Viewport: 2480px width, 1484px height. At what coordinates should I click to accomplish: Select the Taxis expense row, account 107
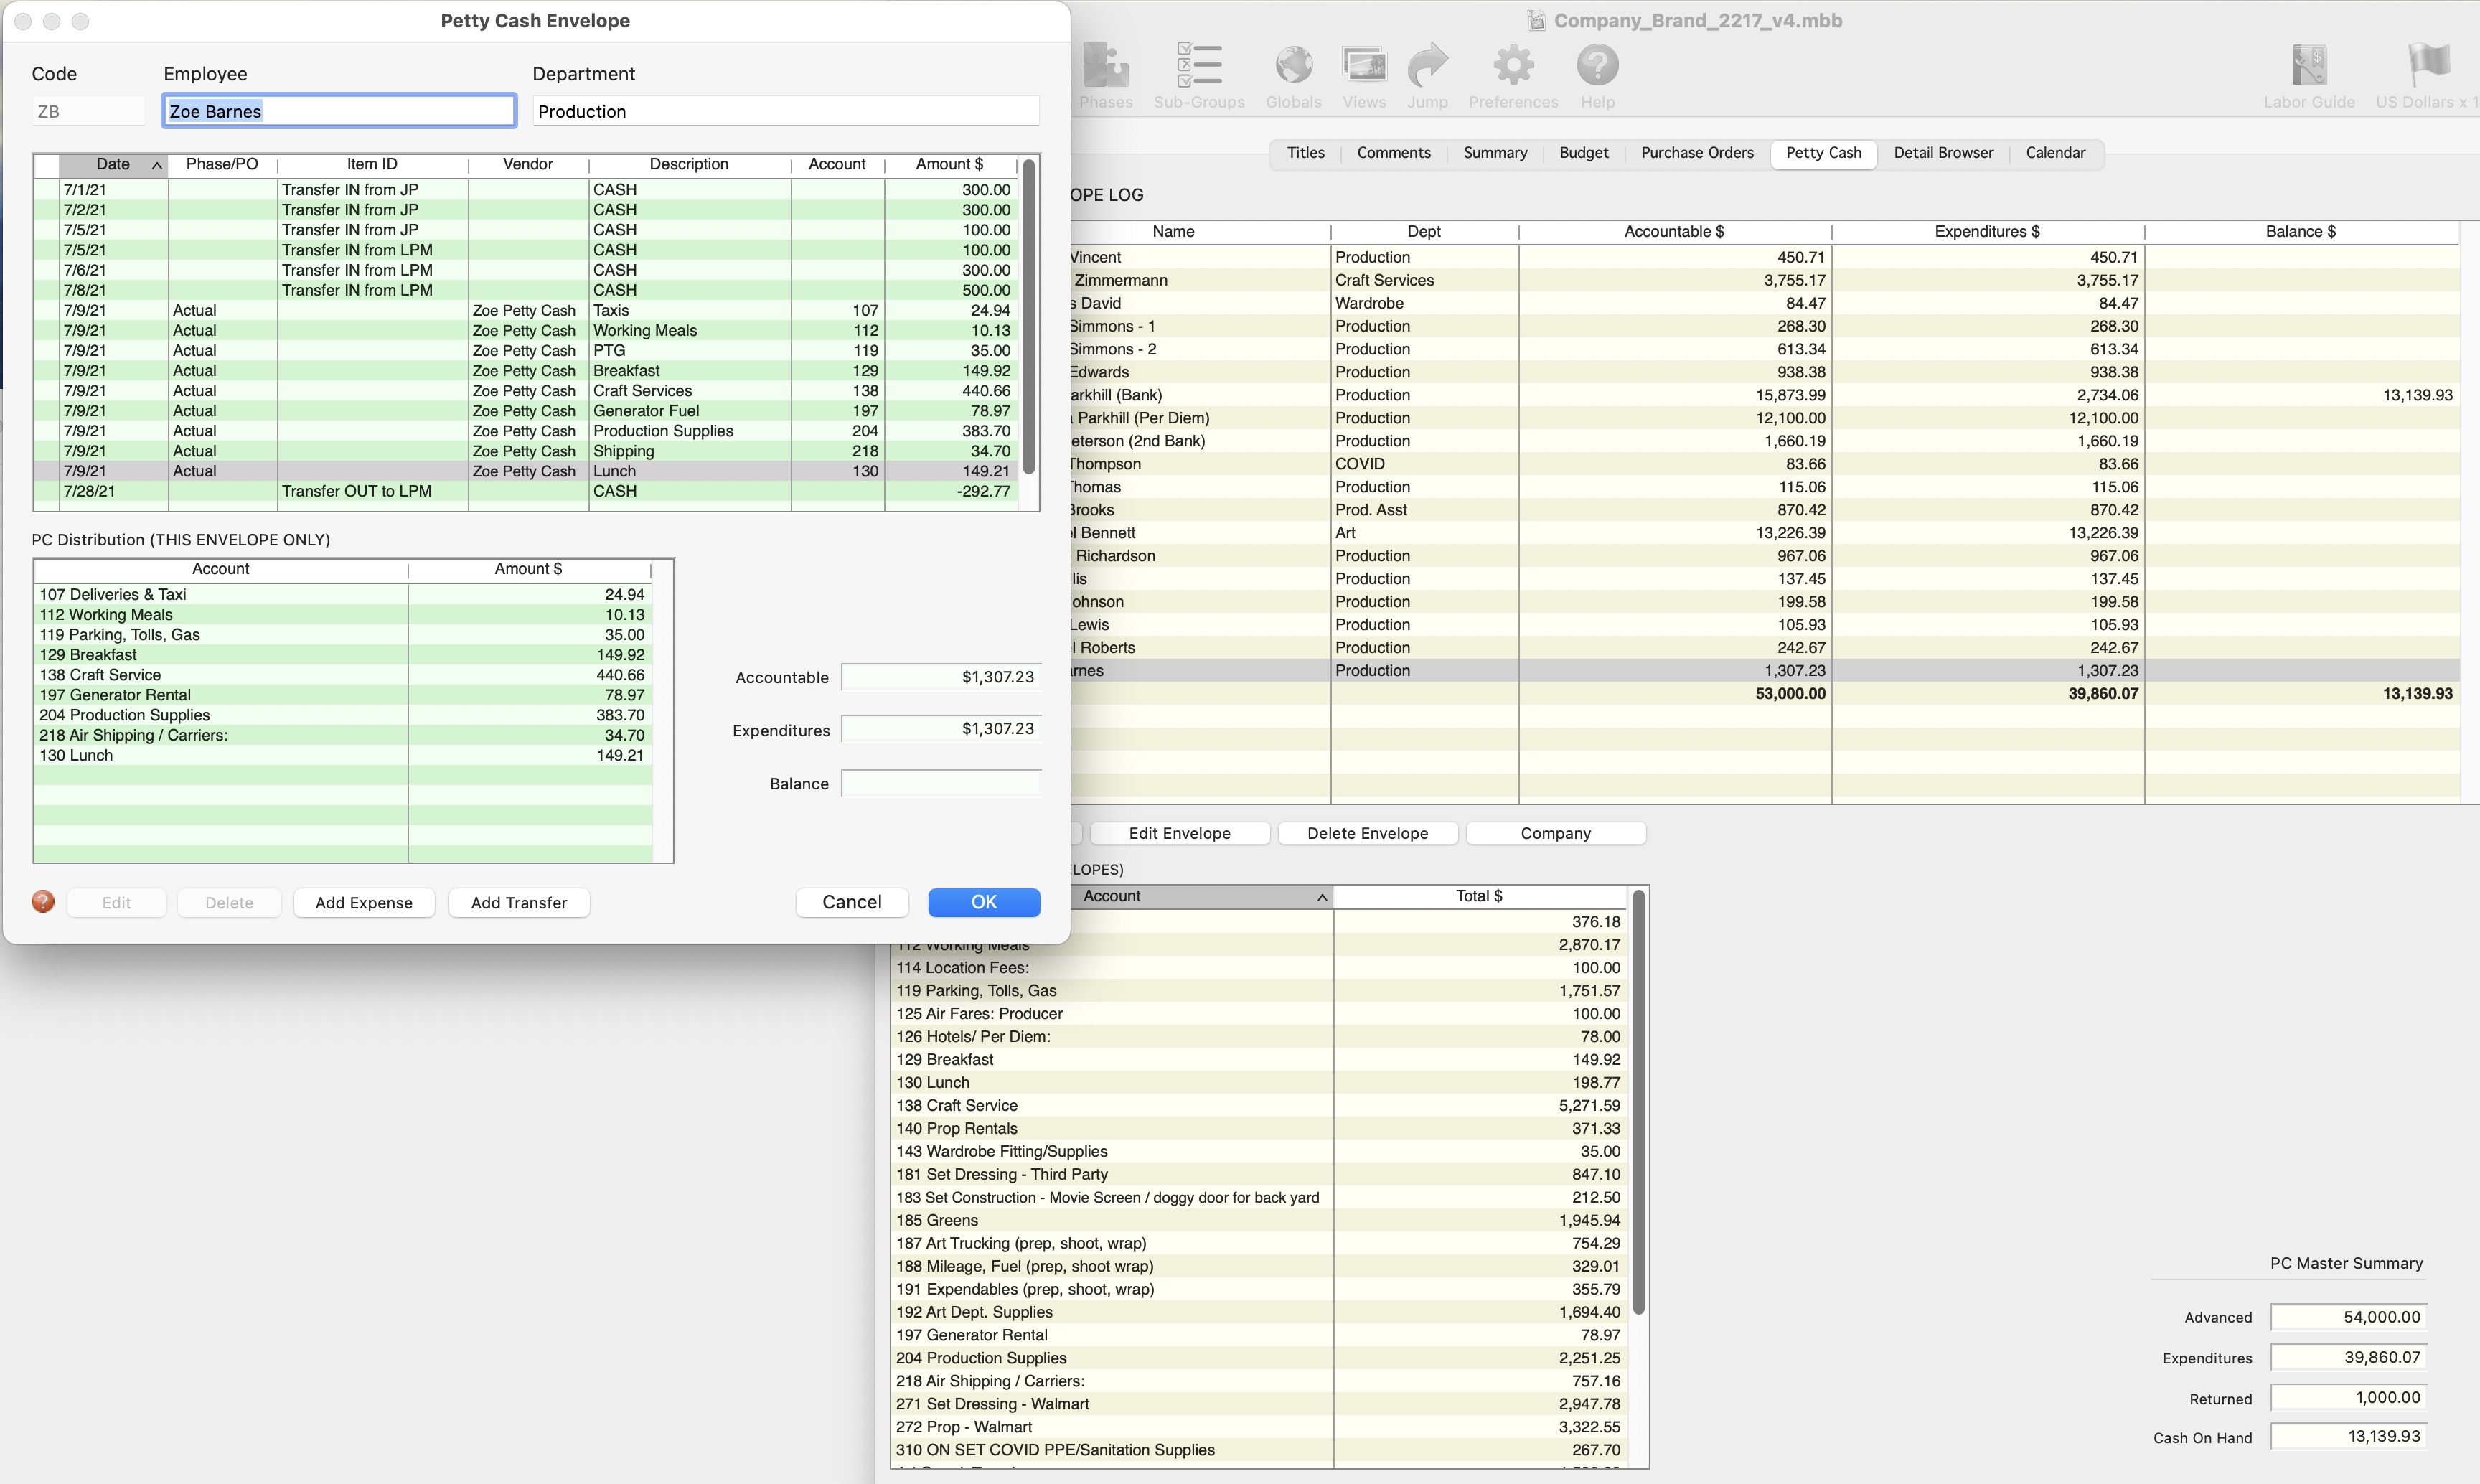click(x=526, y=310)
